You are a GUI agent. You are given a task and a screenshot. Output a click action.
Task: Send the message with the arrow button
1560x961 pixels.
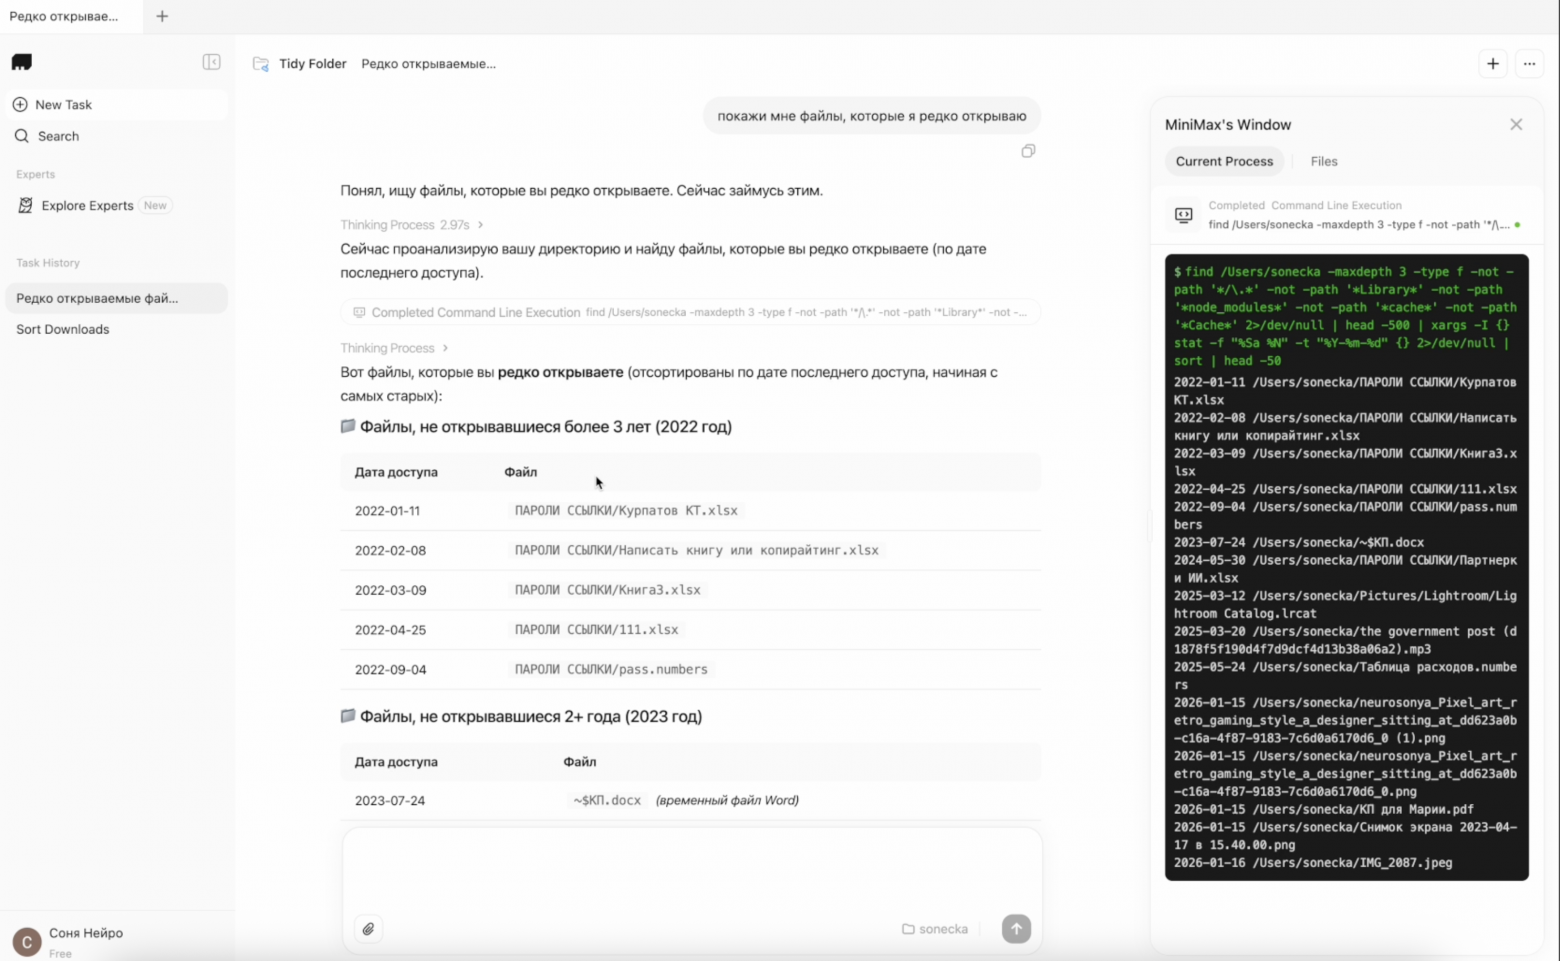(x=1016, y=928)
